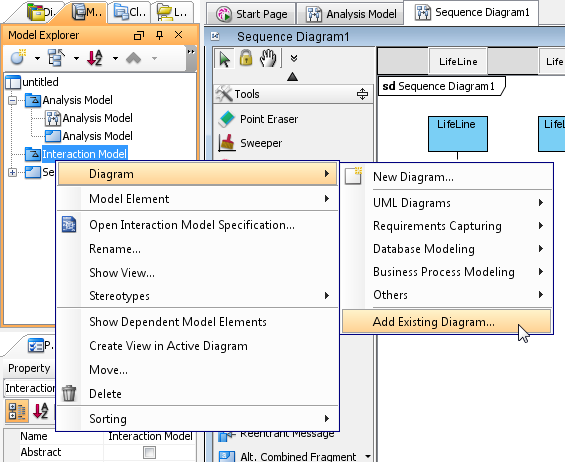Select the hand pan tool
Screen dimensions: 565x462
point(268,58)
